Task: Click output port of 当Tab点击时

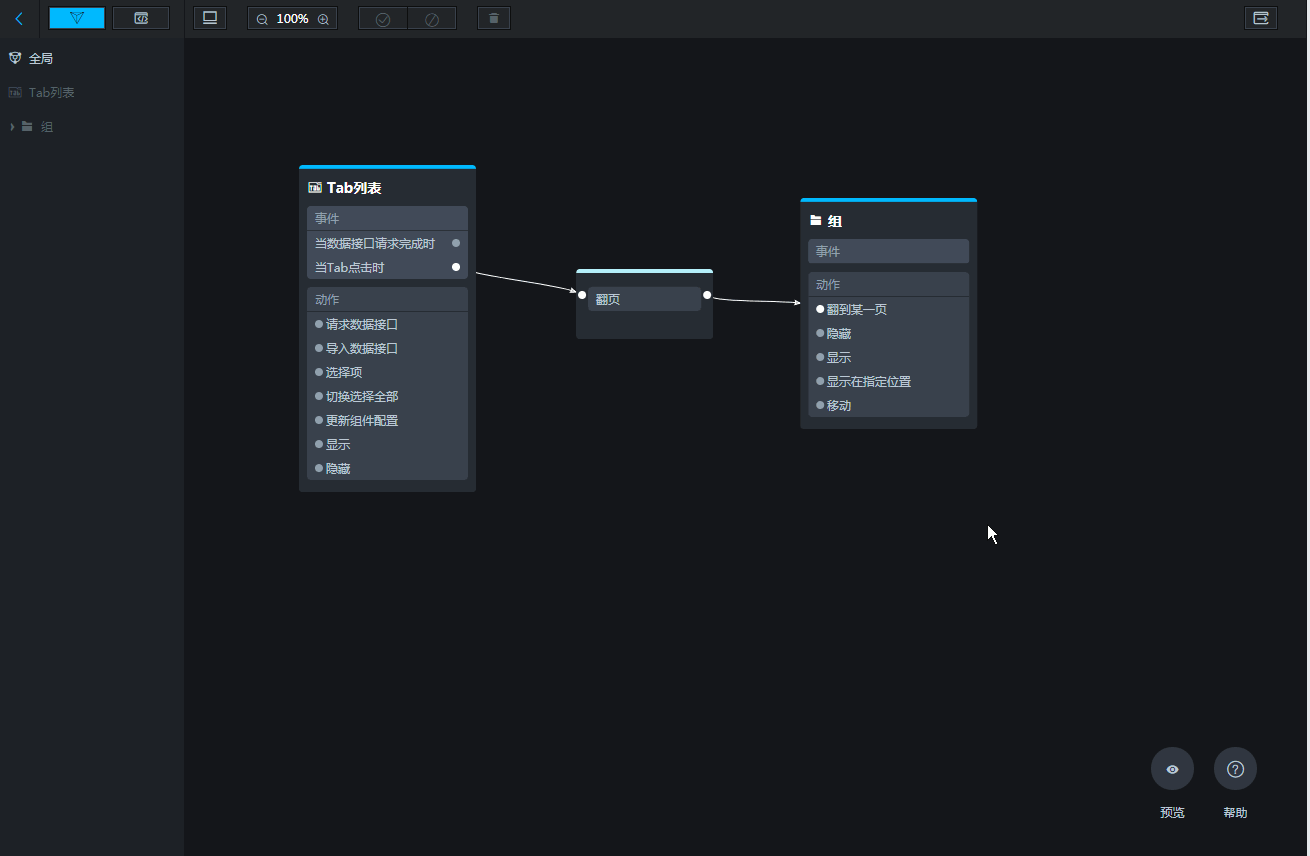Action: click(x=456, y=267)
